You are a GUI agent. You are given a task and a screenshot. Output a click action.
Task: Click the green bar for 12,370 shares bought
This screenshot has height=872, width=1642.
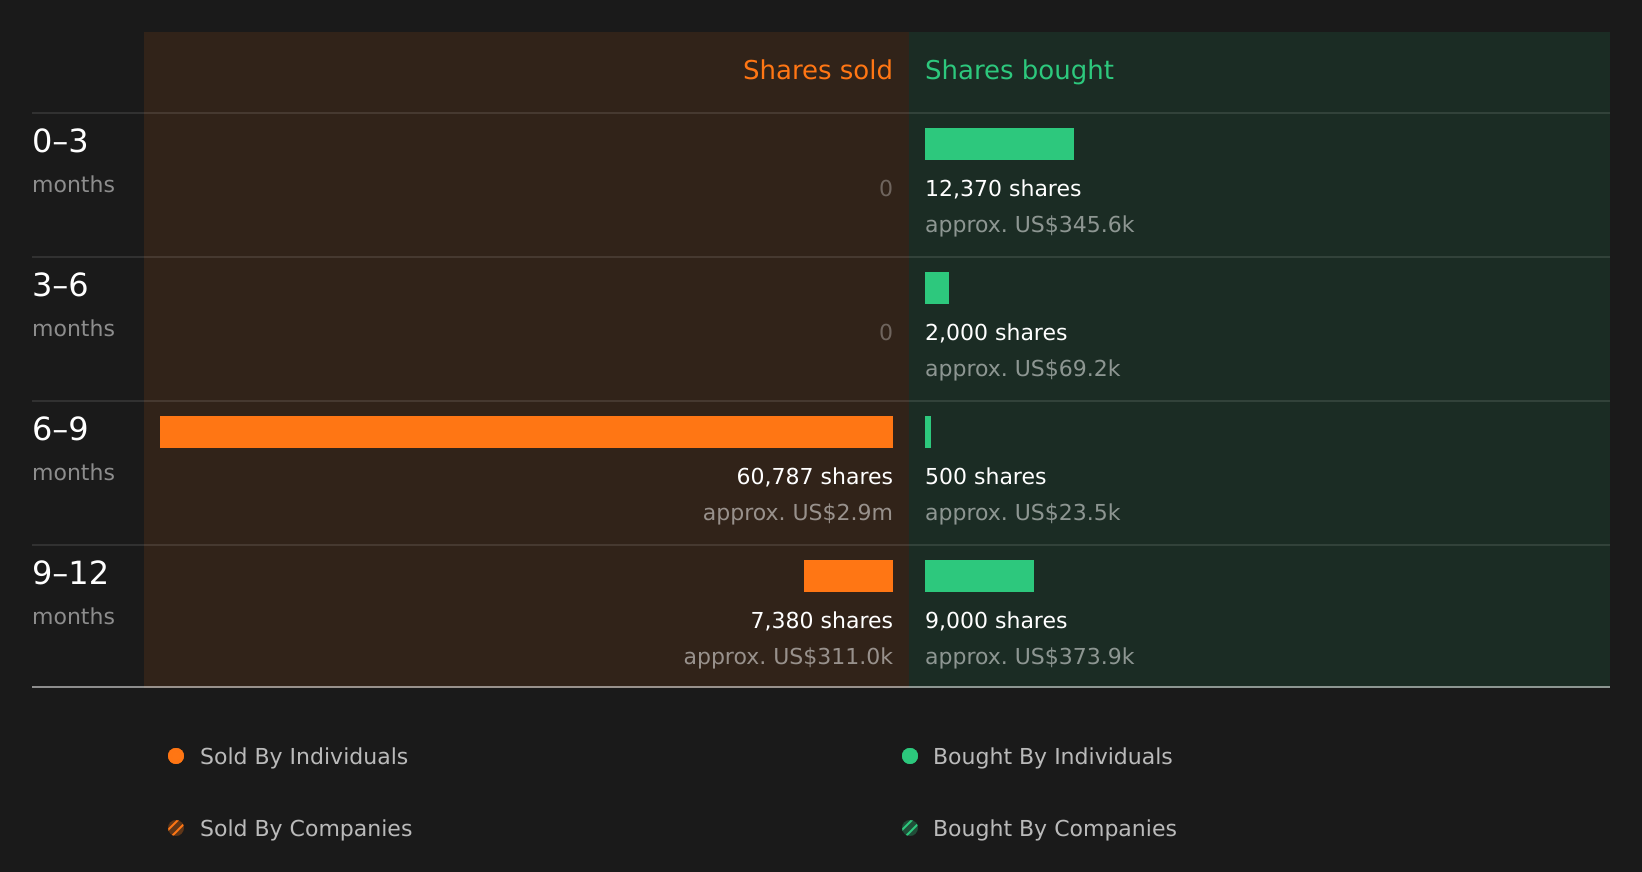click(999, 144)
